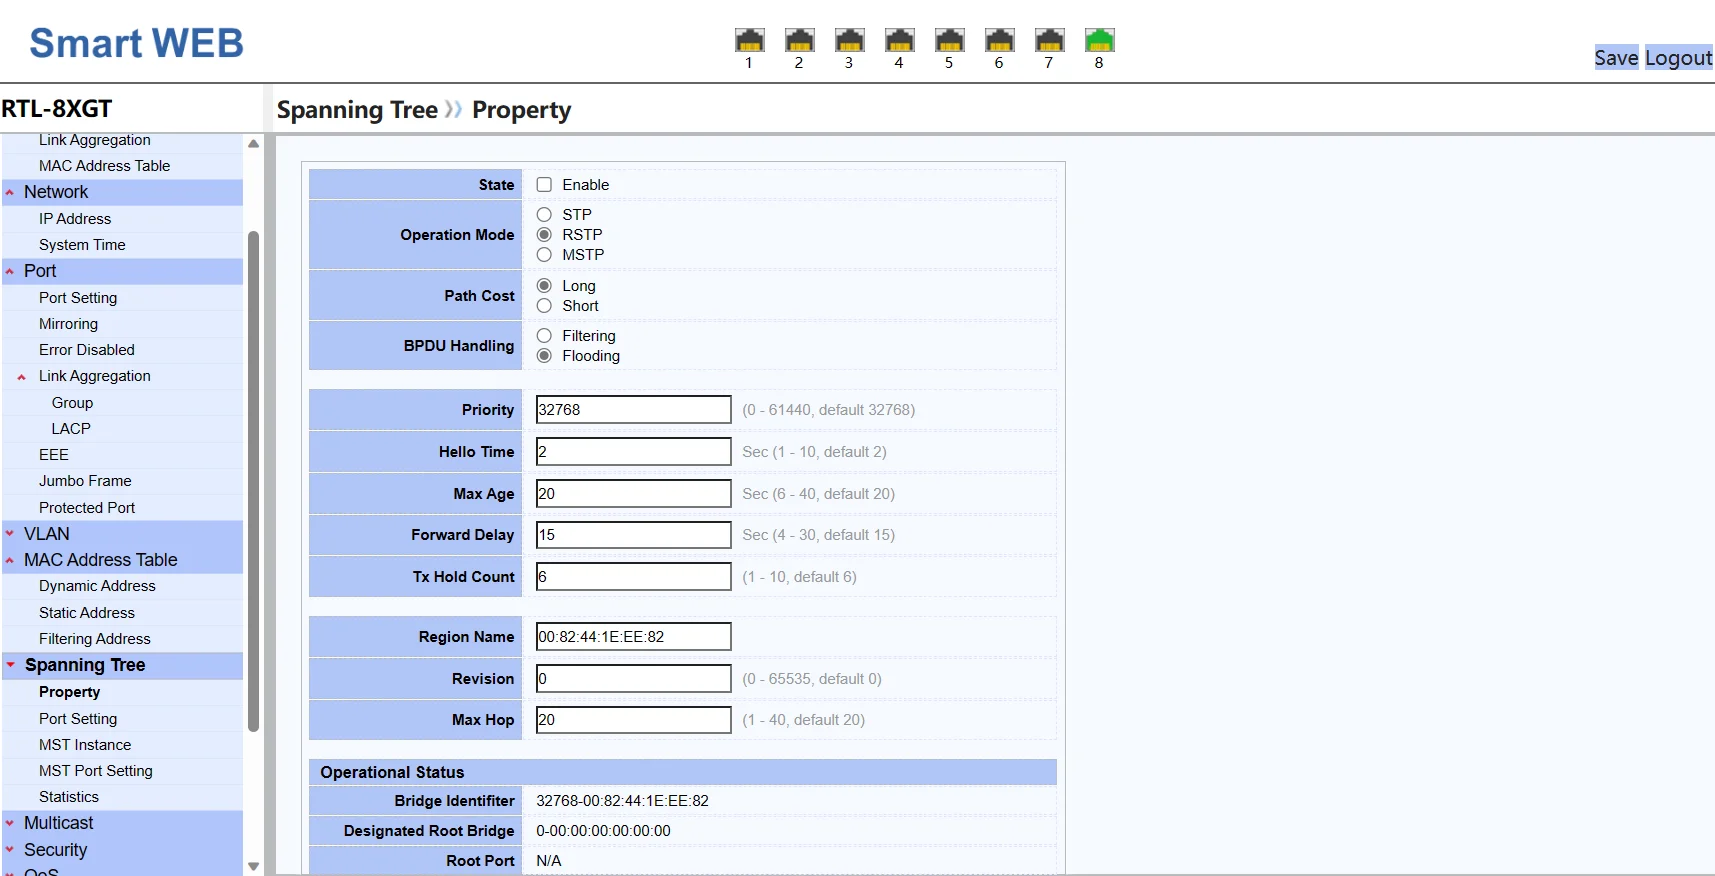Viewport: 1715px width, 876px height.
Task: Open the MST Instance page
Action: pyautogui.click(x=85, y=745)
